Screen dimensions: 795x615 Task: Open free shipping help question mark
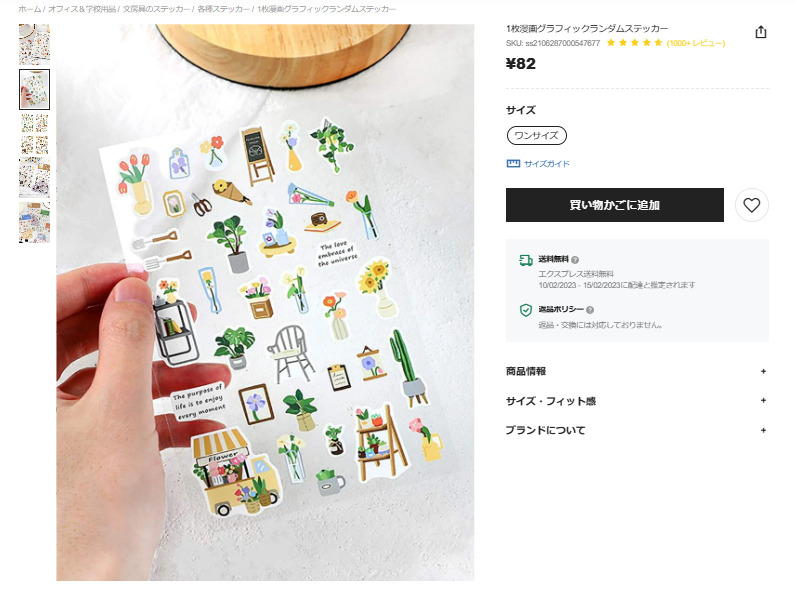(x=574, y=260)
